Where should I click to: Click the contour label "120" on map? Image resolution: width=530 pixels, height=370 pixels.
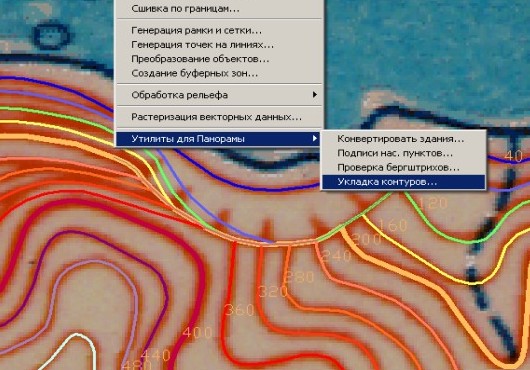pos(433,203)
